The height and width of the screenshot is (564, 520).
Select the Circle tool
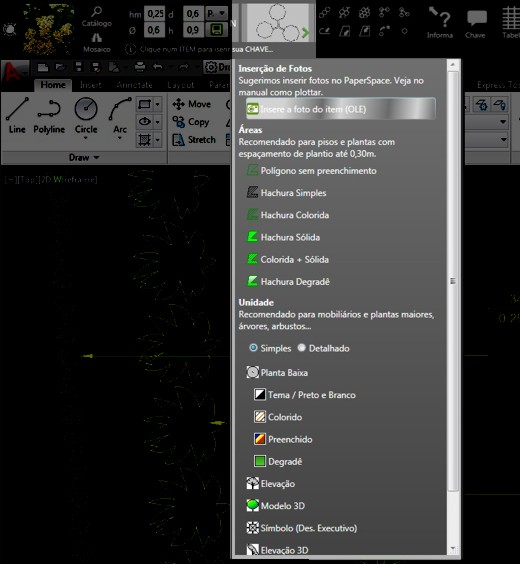pos(86,115)
